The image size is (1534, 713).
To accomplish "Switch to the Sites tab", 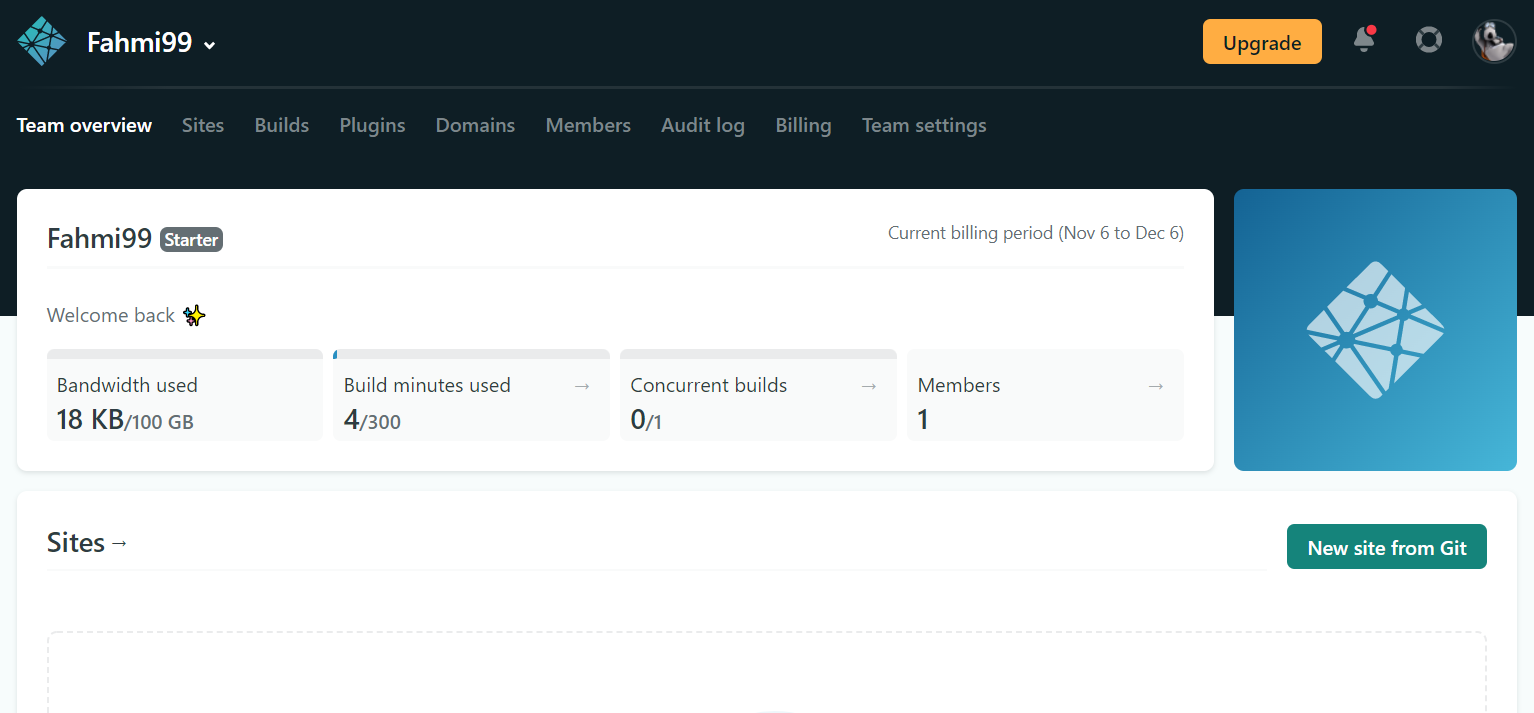I will click(x=203, y=126).
